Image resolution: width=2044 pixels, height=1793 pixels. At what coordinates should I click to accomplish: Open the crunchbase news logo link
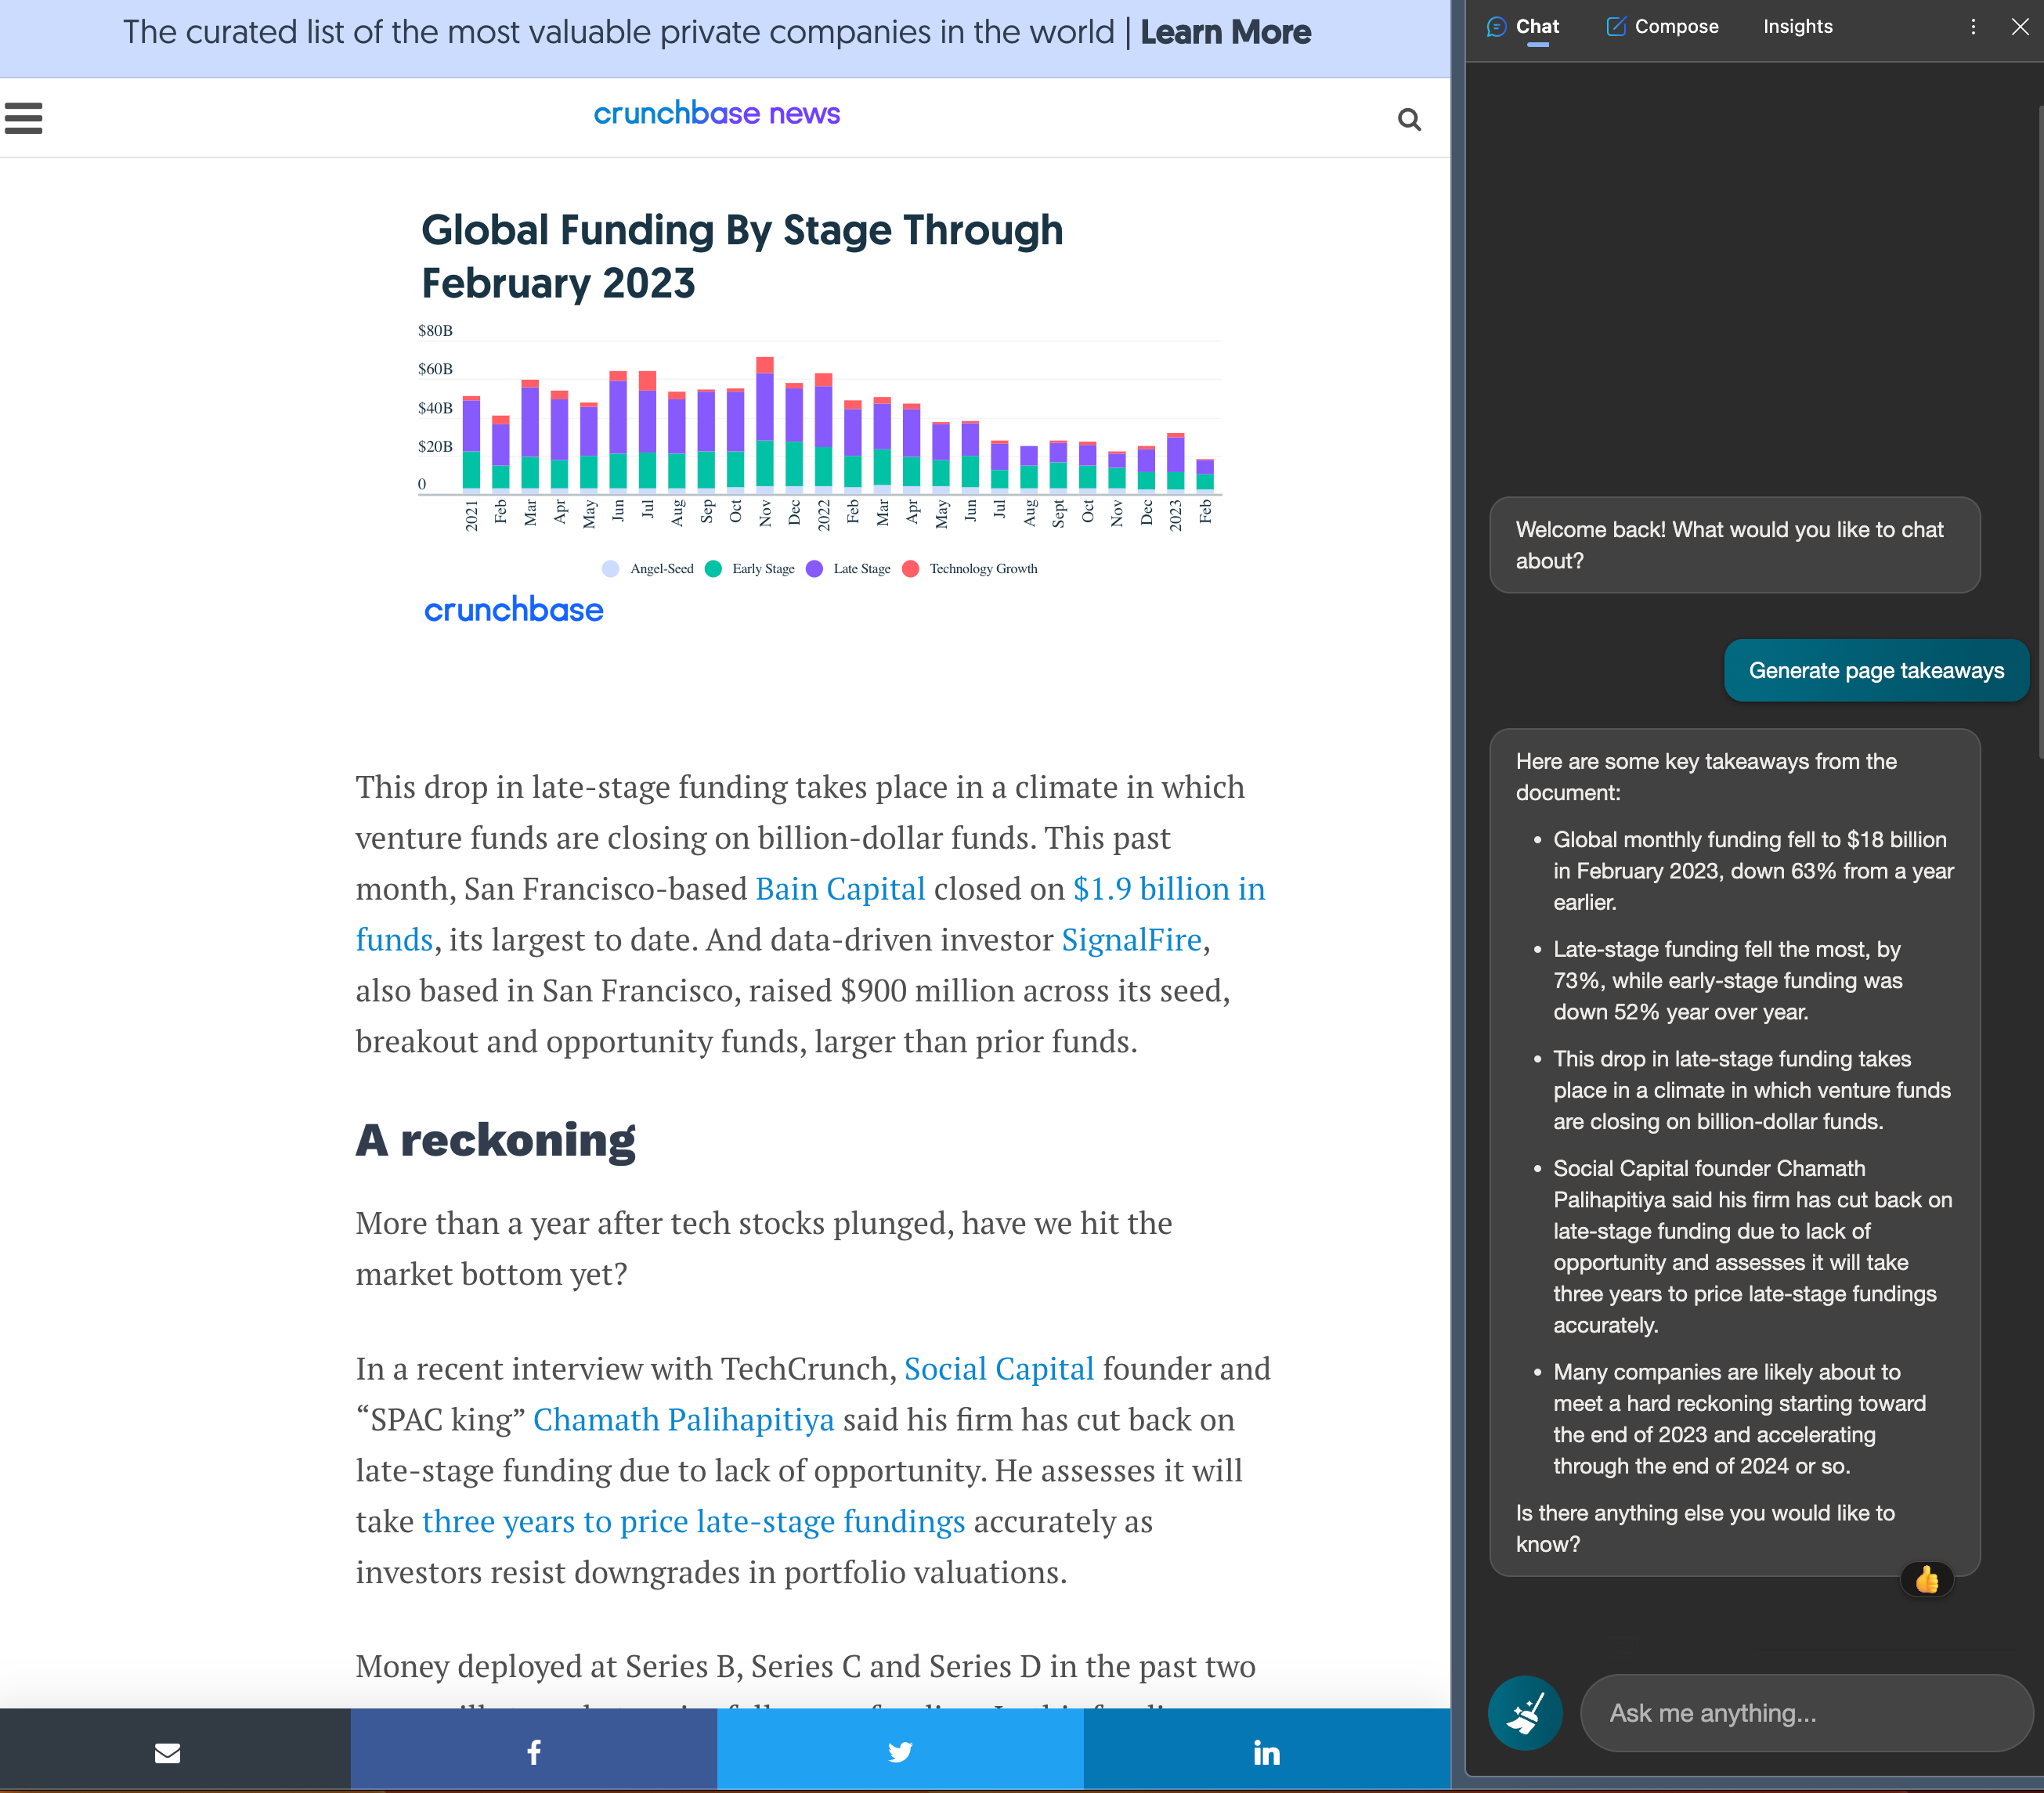pyautogui.click(x=717, y=114)
